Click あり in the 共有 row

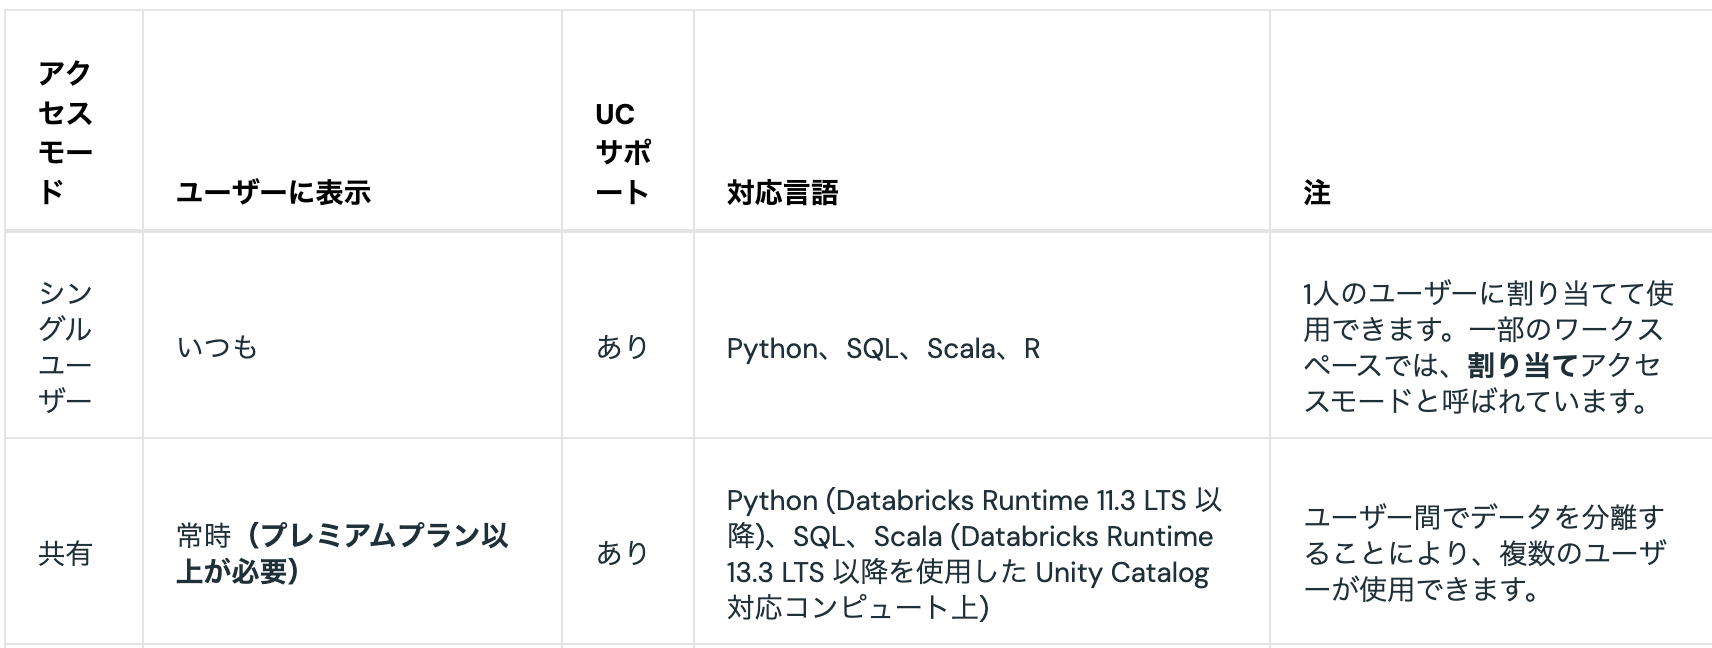pos(623,553)
